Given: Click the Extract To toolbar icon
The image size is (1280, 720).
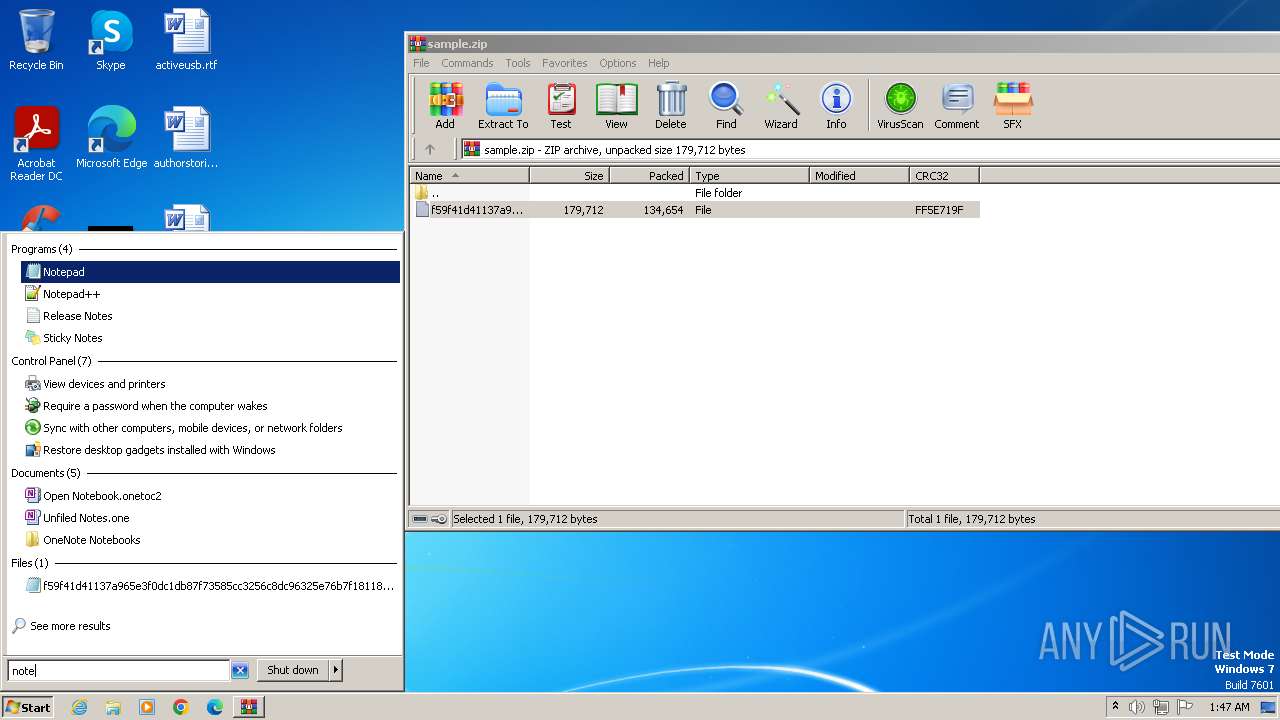Looking at the screenshot, I should click(503, 106).
